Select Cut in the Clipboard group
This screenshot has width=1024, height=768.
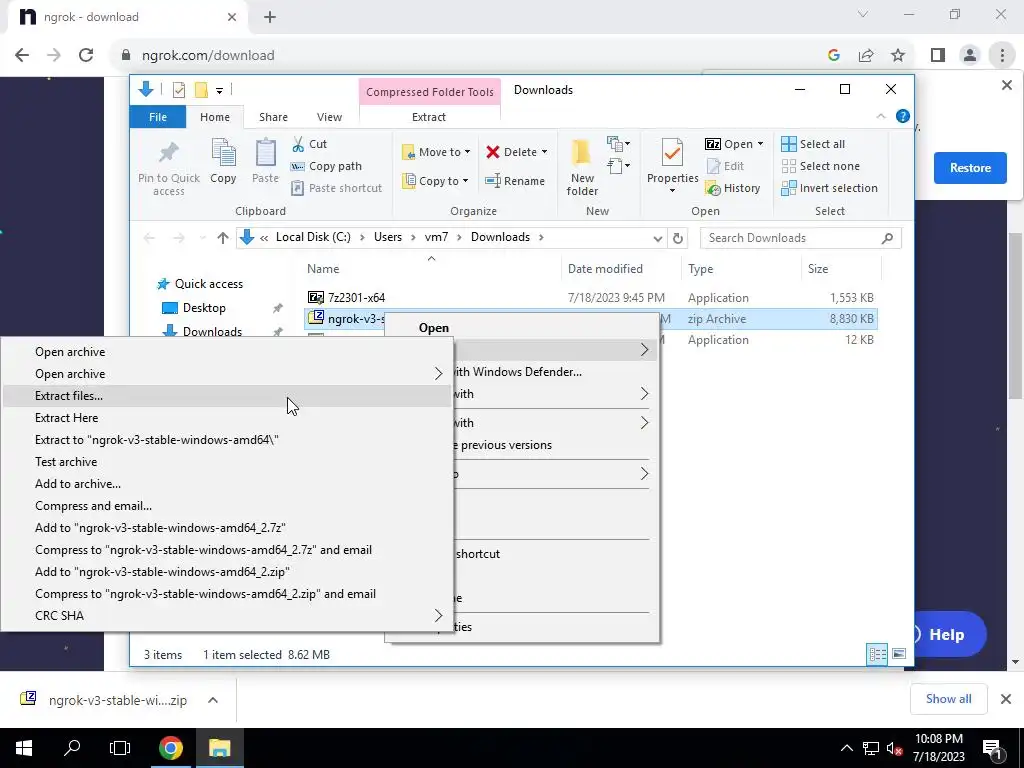pyautogui.click(x=310, y=144)
